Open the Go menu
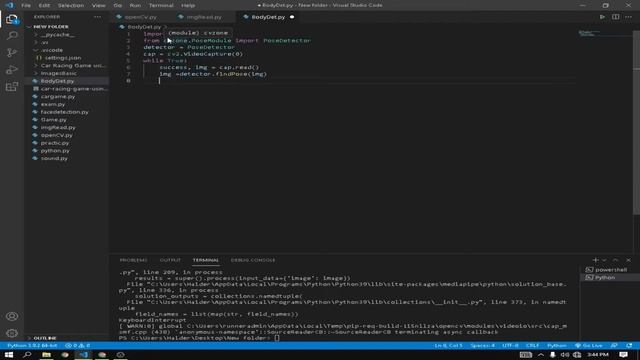 pos(118,5)
